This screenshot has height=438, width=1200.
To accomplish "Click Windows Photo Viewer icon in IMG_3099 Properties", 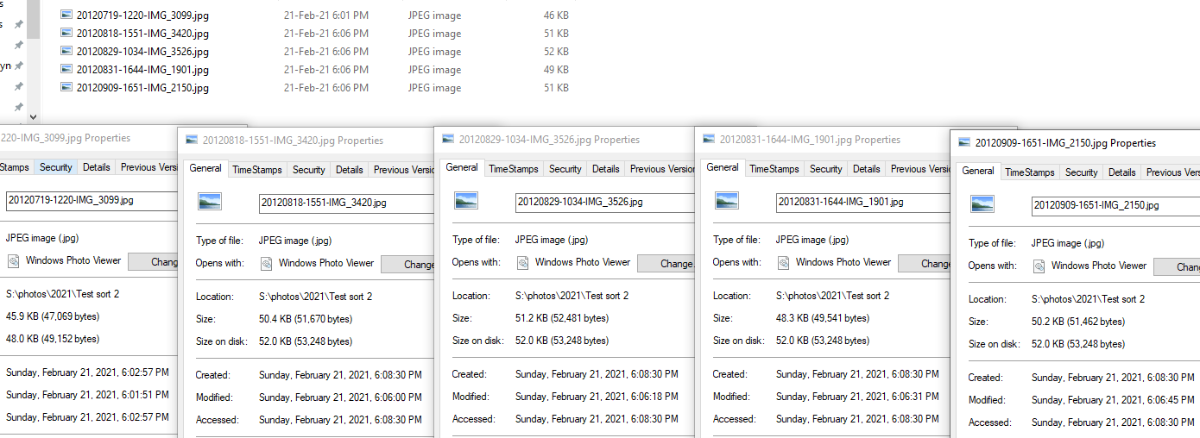I will 14,261.
